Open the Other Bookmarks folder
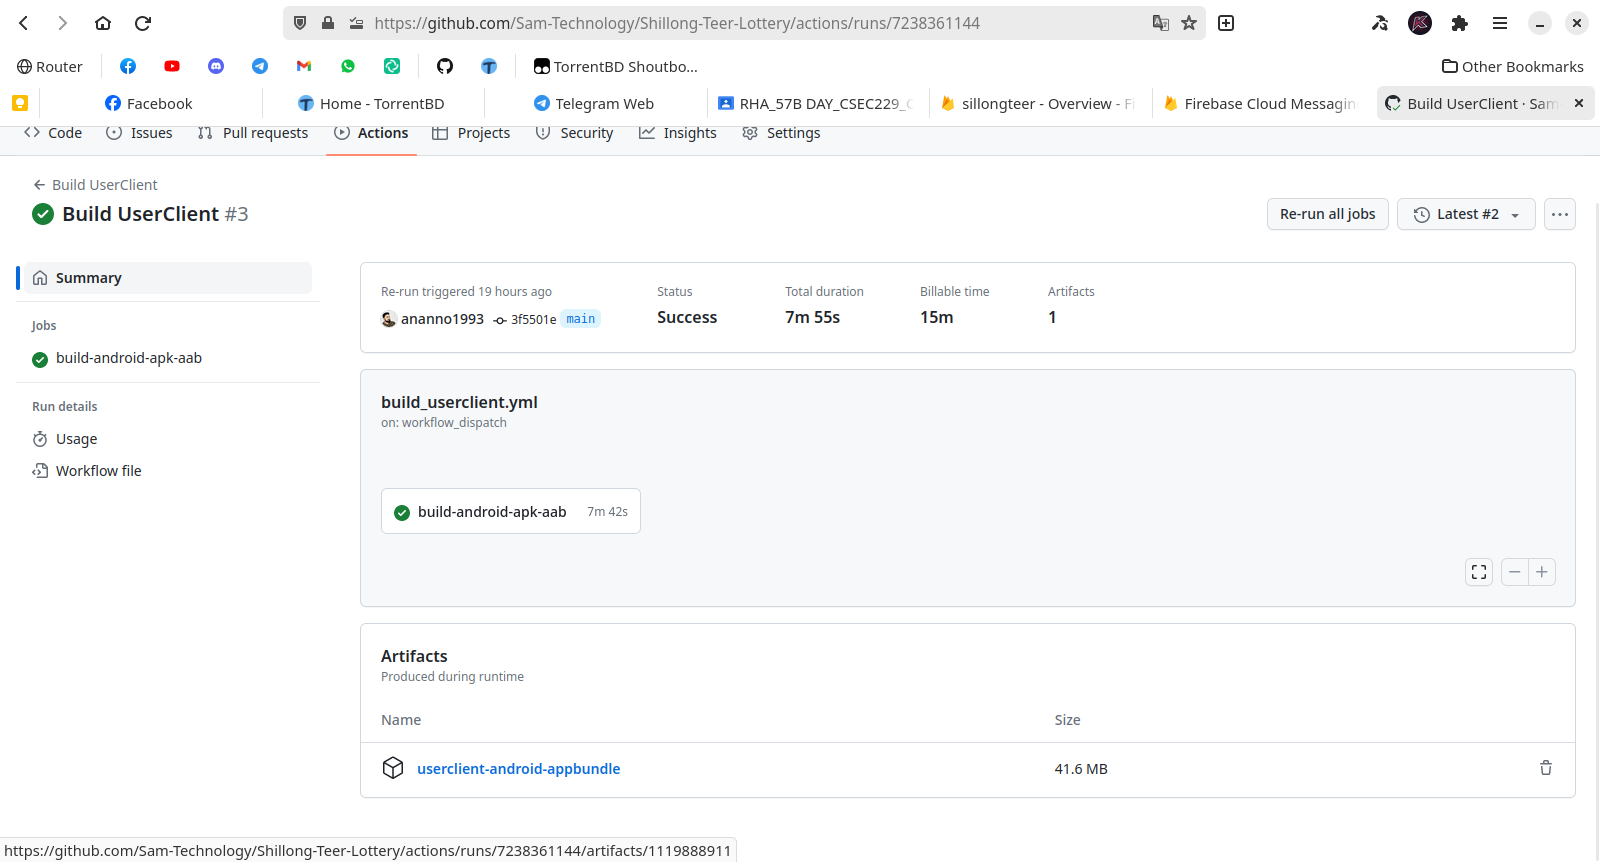 click(x=1513, y=66)
